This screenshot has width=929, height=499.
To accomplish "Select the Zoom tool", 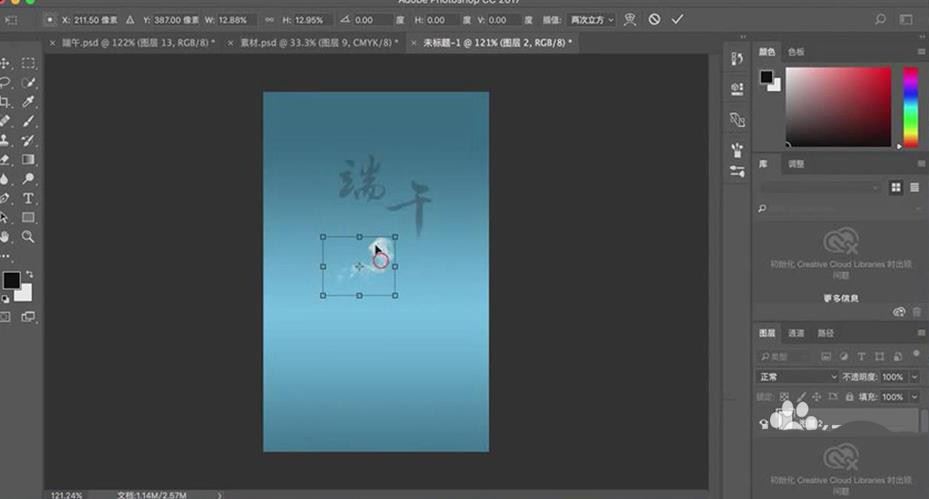I will (x=28, y=237).
